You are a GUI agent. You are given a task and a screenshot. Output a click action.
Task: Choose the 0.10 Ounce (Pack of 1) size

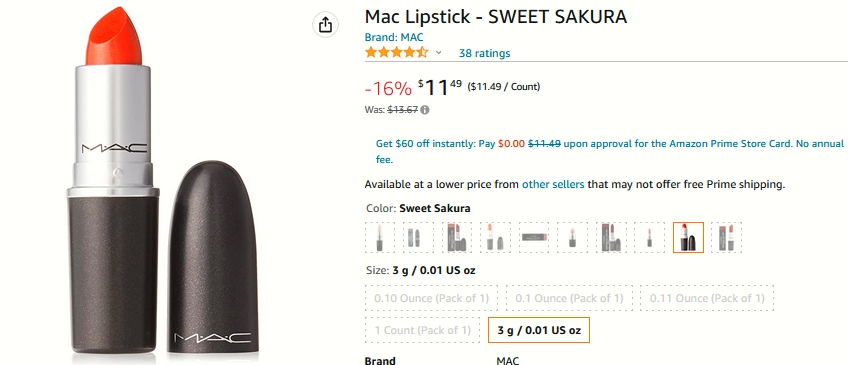point(432,298)
